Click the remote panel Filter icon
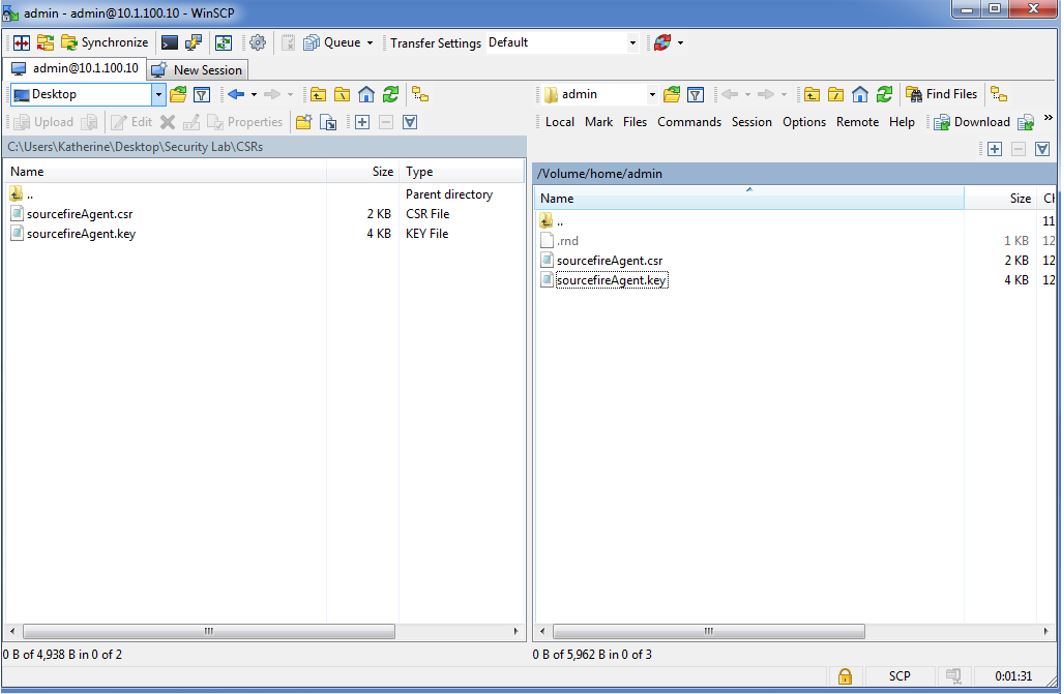 pyautogui.click(x=696, y=94)
